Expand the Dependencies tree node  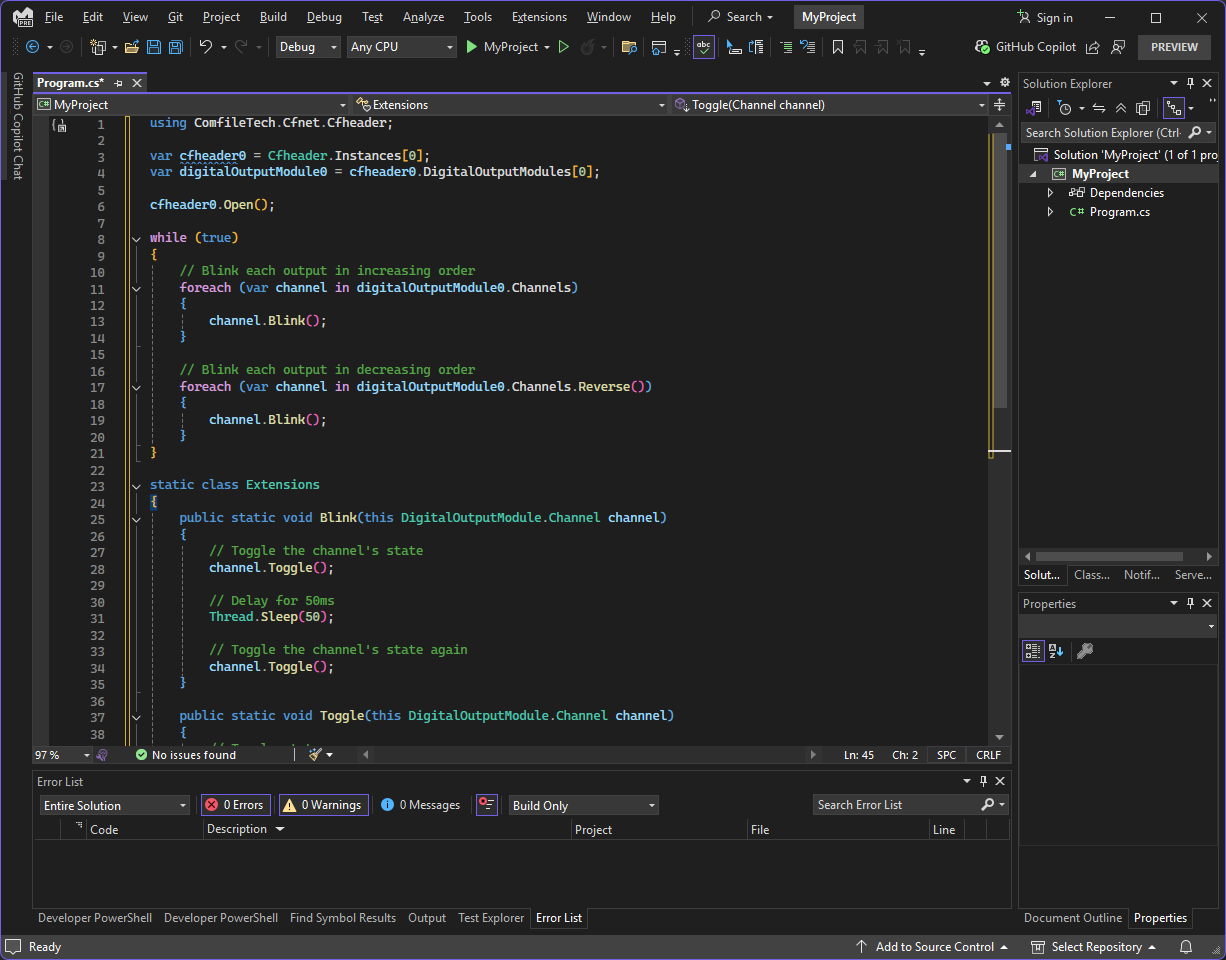click(x=1050, y=193)
